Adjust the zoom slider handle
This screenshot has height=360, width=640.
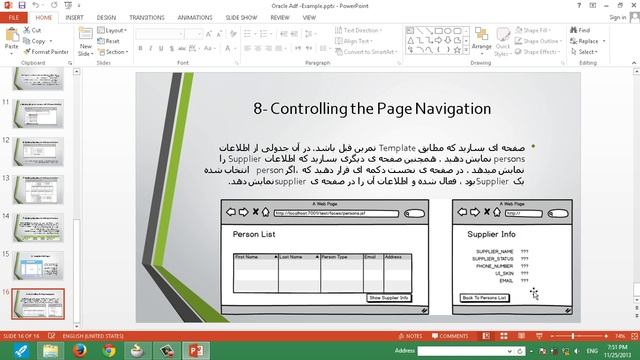pyautogui.click(x=573, y=336)
